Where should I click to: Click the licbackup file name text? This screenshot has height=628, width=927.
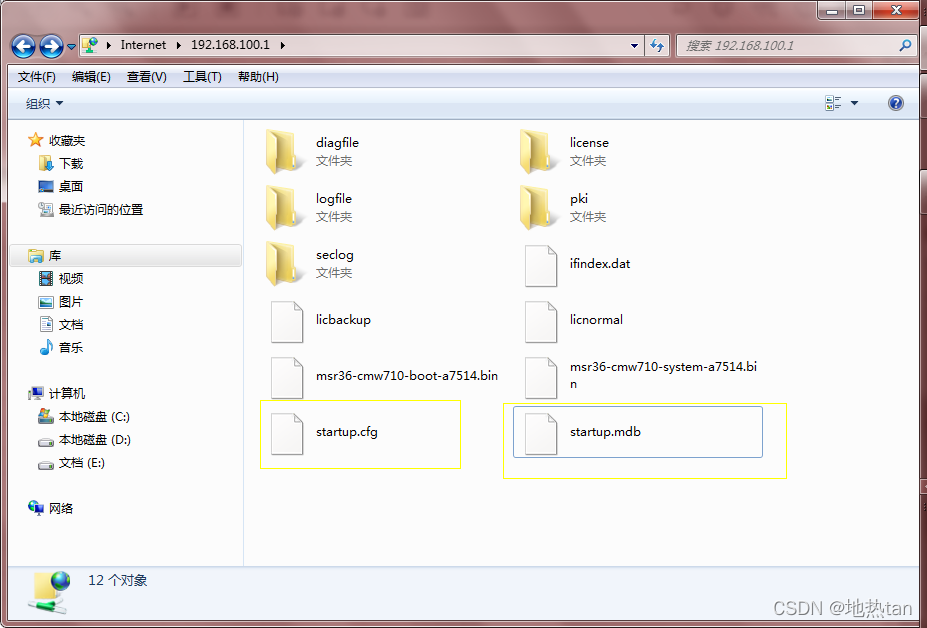coord(343,320)
